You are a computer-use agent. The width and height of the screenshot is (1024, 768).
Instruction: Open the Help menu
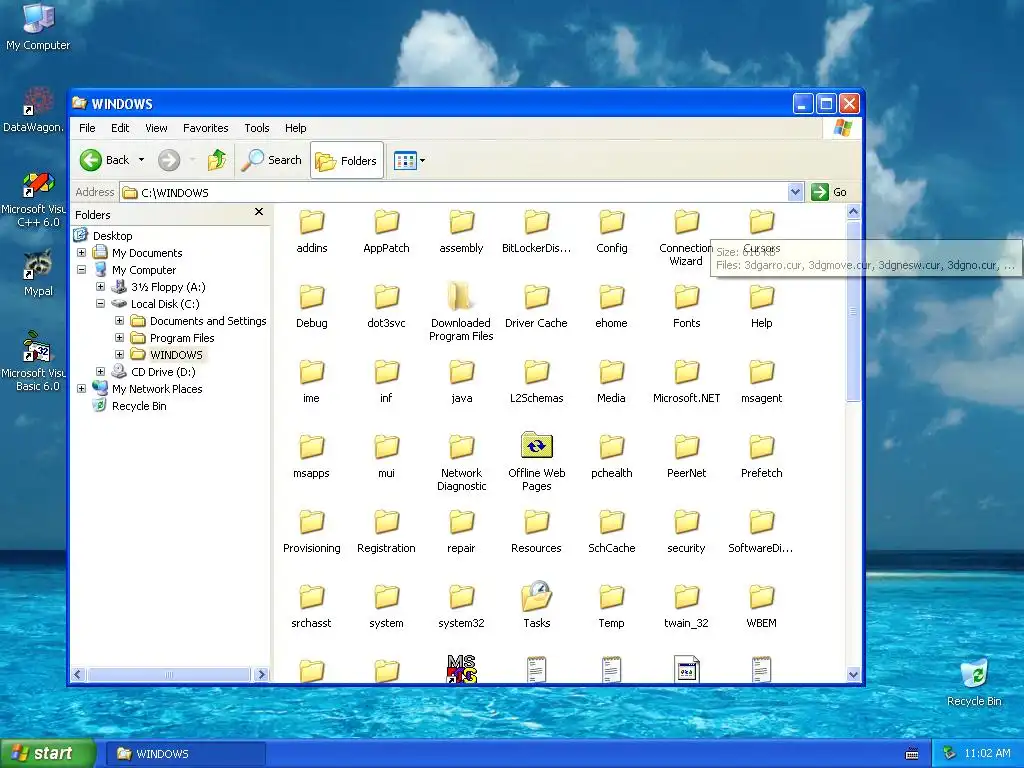295,128
